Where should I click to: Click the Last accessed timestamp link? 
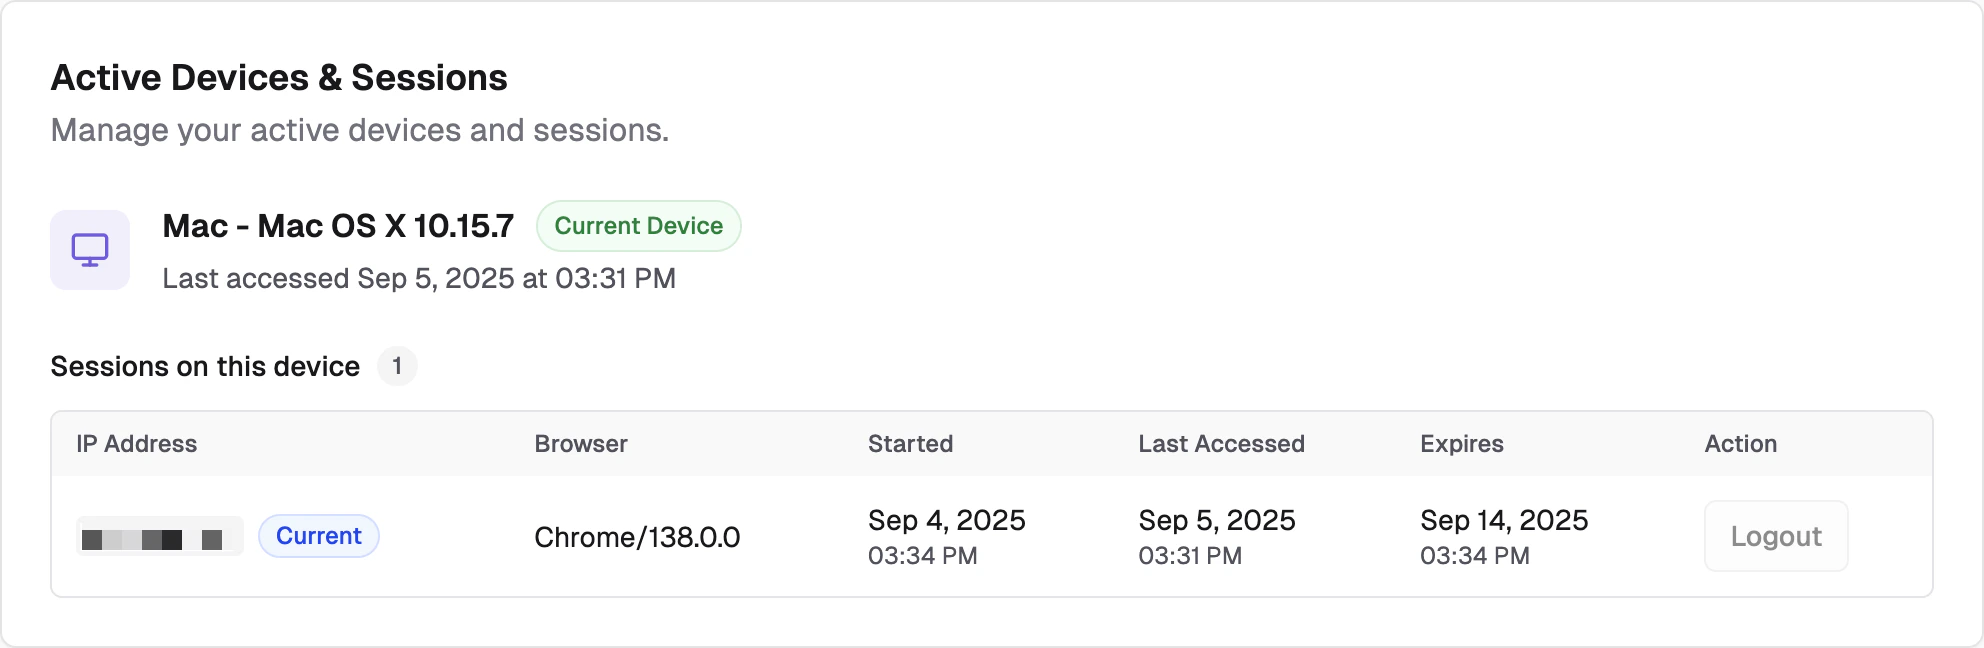419,278
